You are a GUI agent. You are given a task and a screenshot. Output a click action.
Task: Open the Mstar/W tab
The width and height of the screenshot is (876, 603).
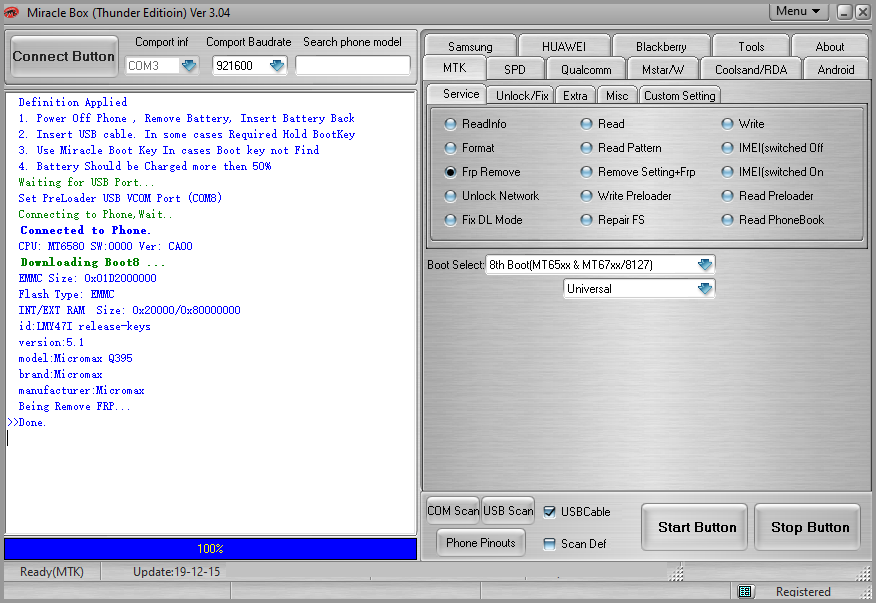[x=663, y=69]
